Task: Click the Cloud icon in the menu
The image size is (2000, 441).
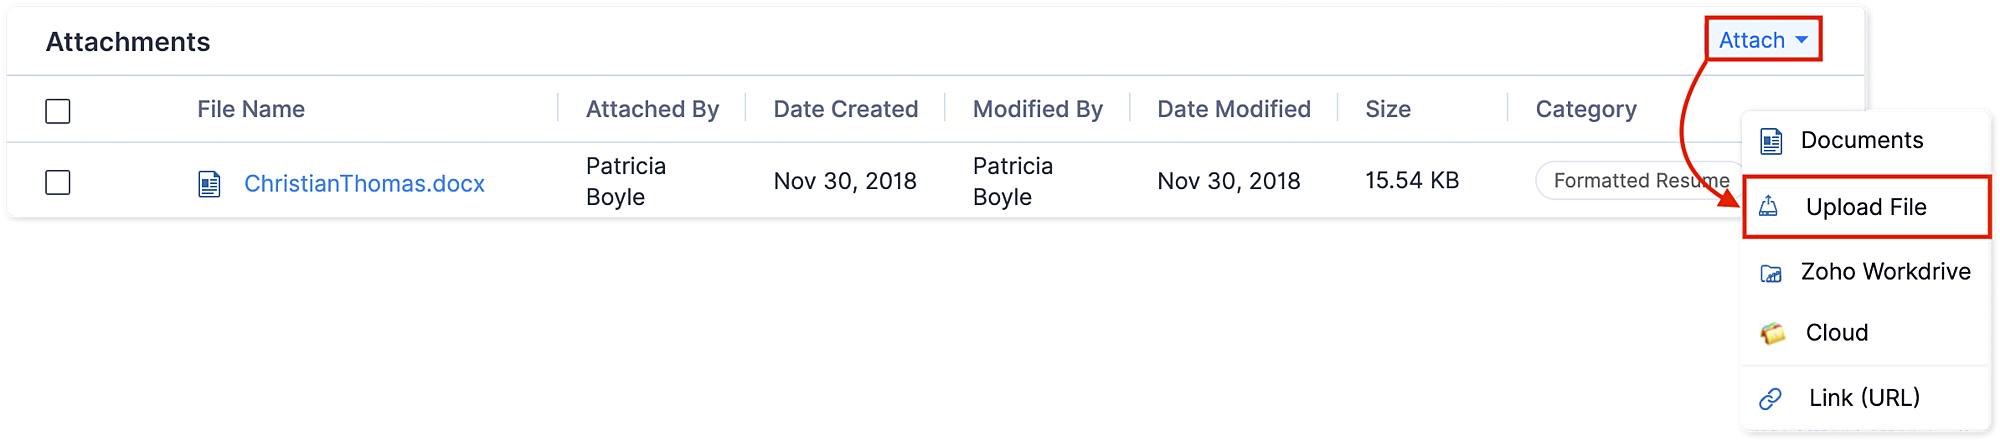Action: click(1773, 333)
